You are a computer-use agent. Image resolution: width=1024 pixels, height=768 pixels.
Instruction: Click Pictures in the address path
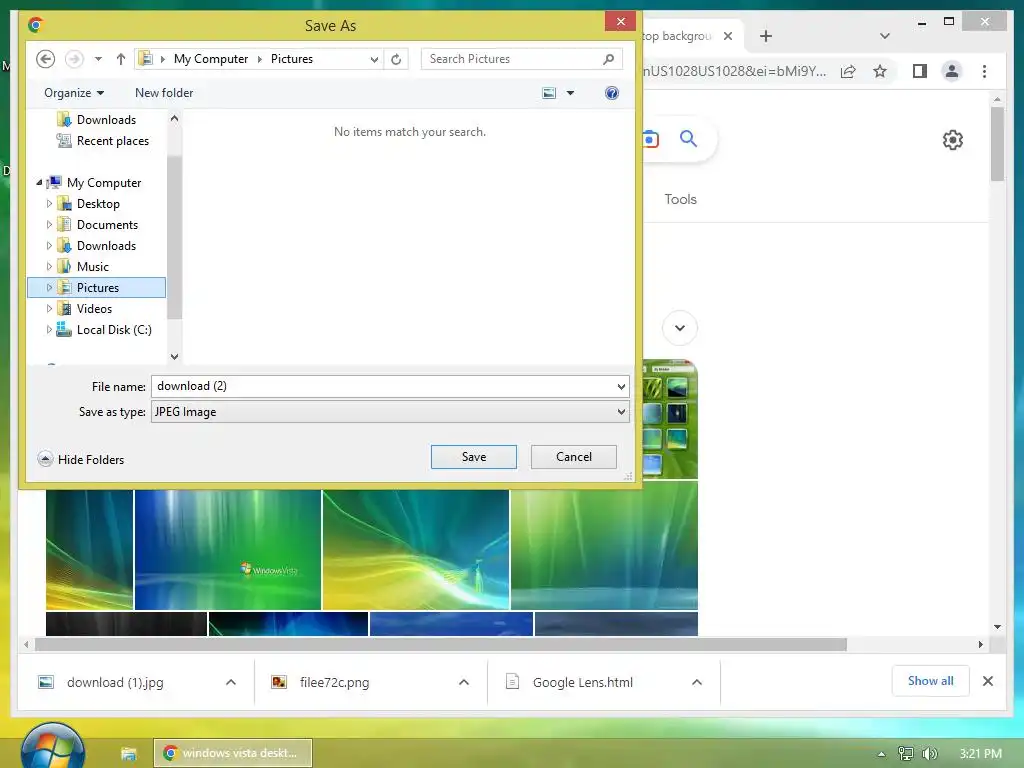[x=291, y=59]
